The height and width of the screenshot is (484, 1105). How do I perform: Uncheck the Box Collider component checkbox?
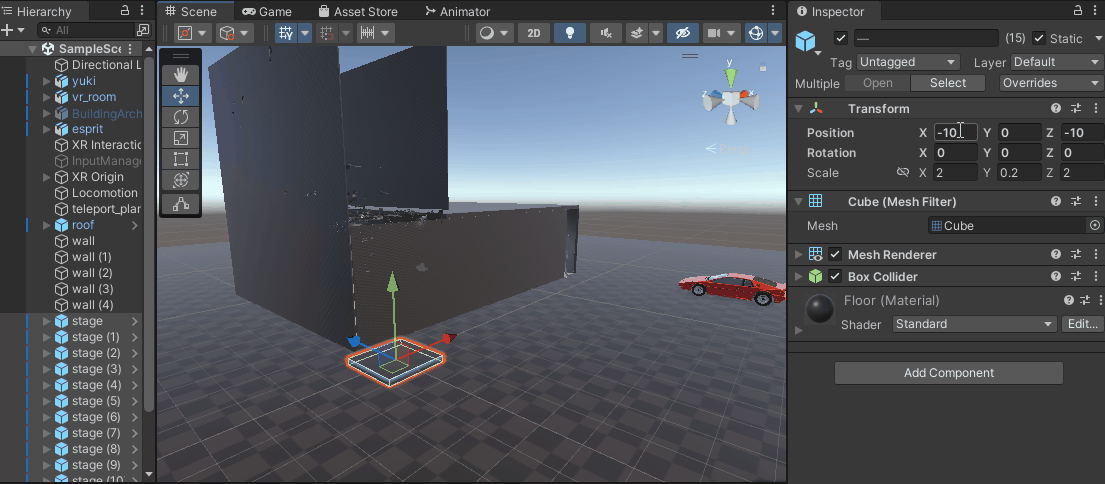tap(835, 277)
